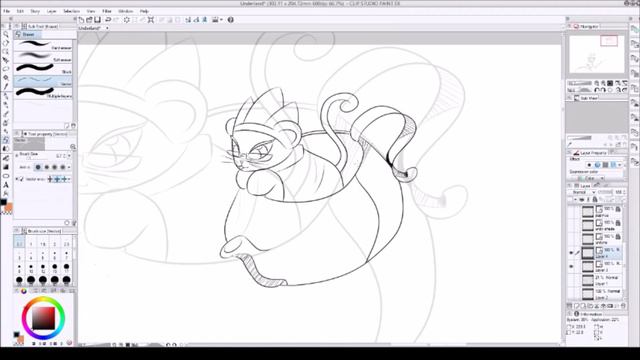The image size is (640, 360).
Task: Select the black main color swatch in toolbox
Action: (3, 202)
